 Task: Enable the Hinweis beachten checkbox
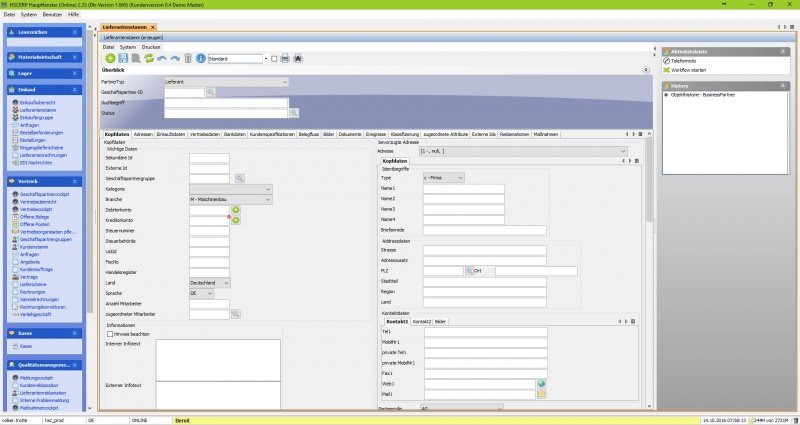click(110, 333)
